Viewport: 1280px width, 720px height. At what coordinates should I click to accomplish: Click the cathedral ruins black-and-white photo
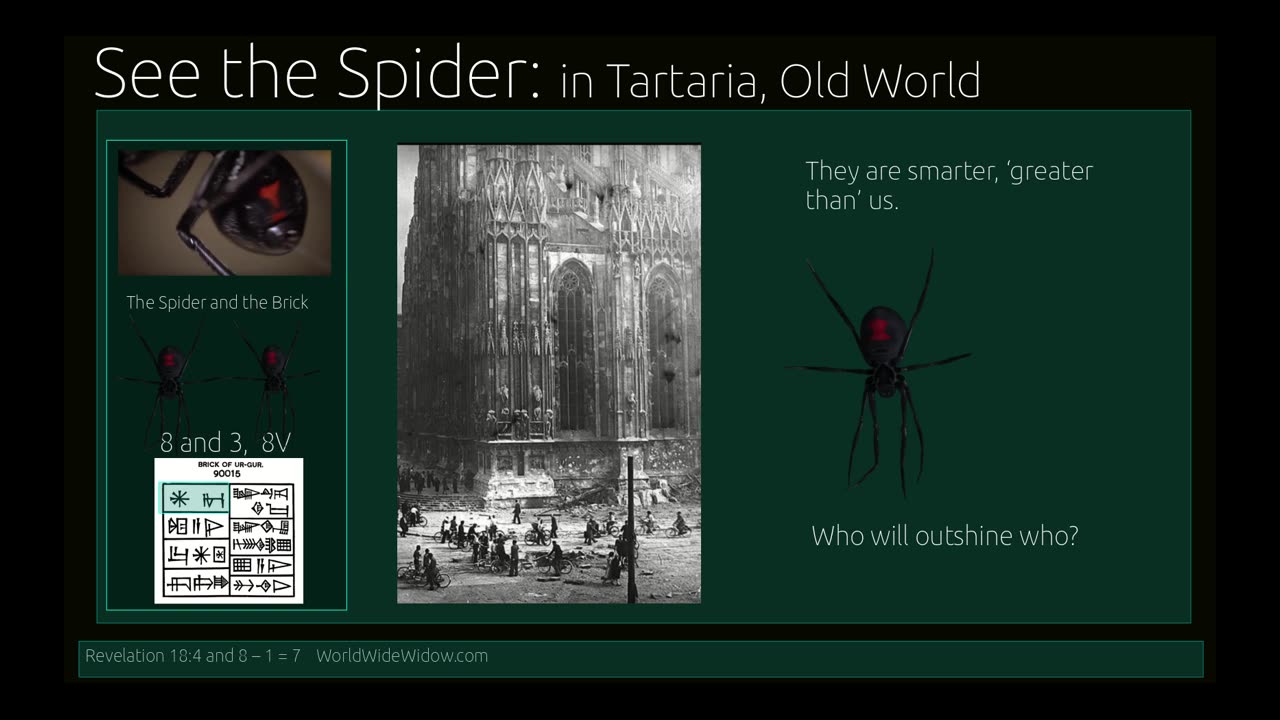click(549, 374)
